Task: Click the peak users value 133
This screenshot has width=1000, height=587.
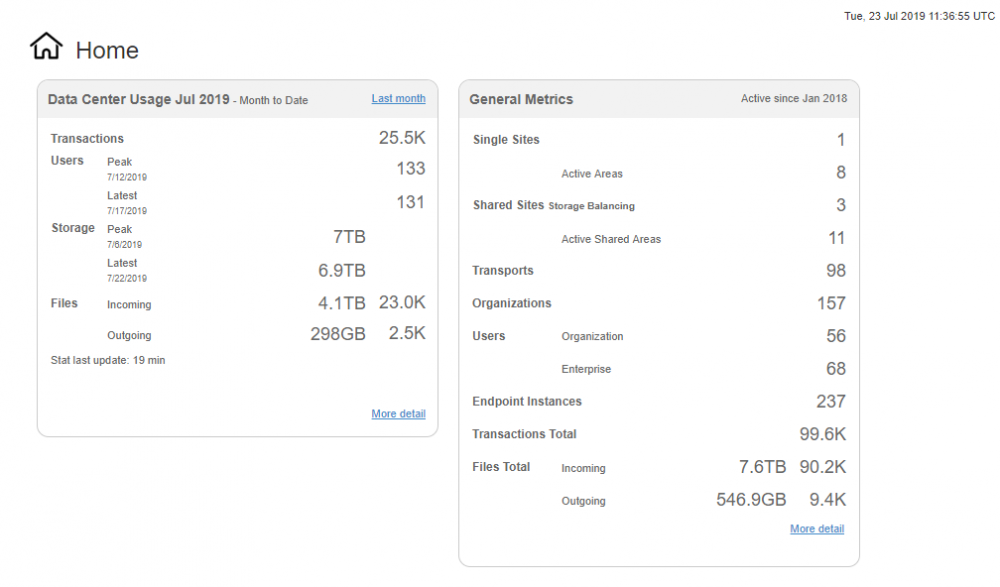Action: pos(410,169)
